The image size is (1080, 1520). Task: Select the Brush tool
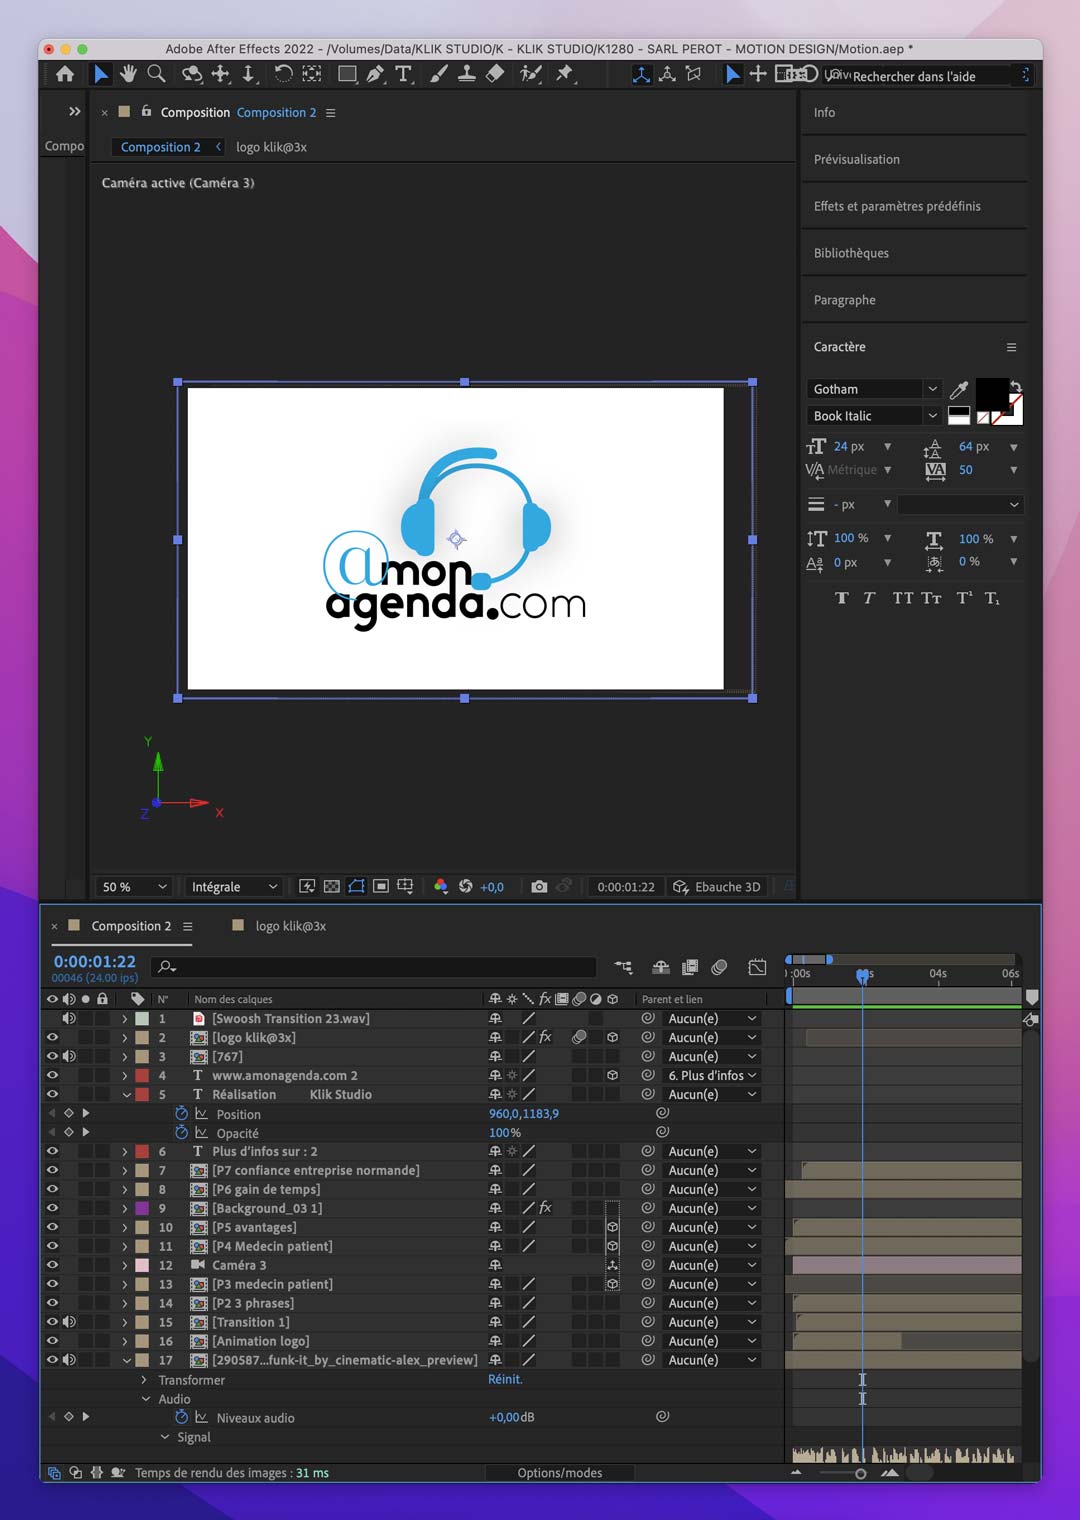pyautogui.click(x=439, y=74)
